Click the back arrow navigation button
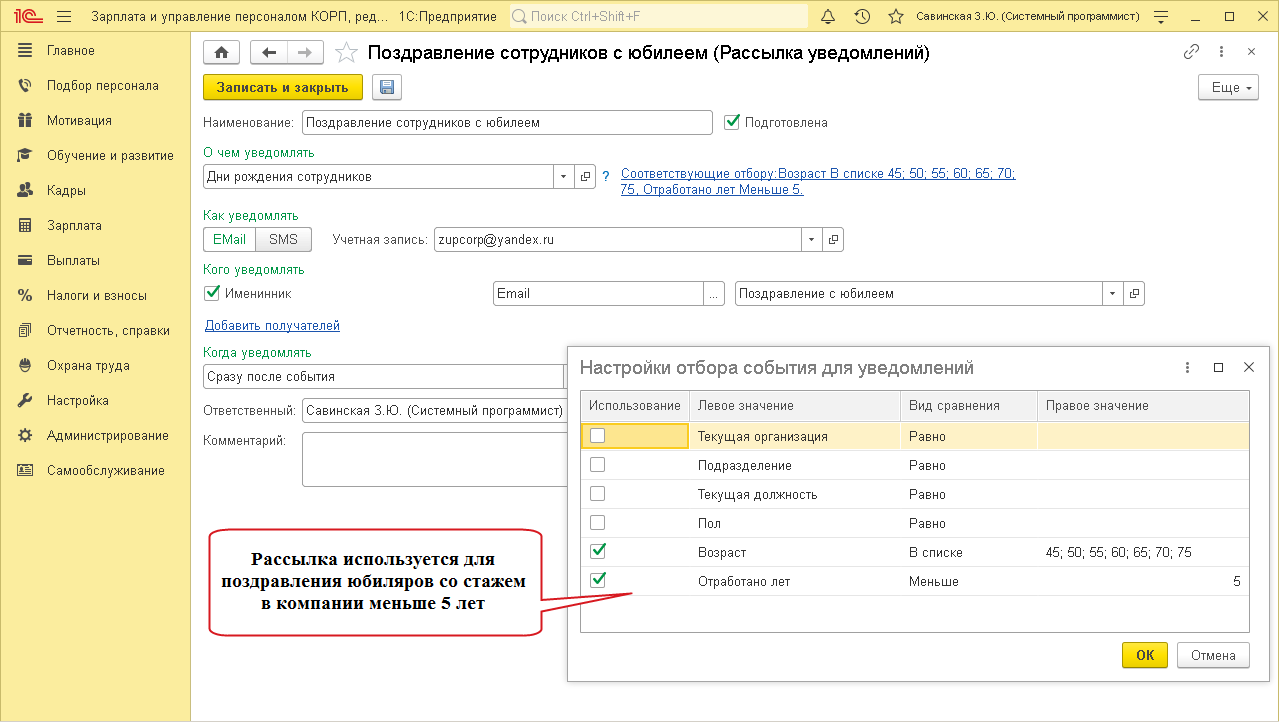This screenshot has height=722, width=1279. pos(268,53)
